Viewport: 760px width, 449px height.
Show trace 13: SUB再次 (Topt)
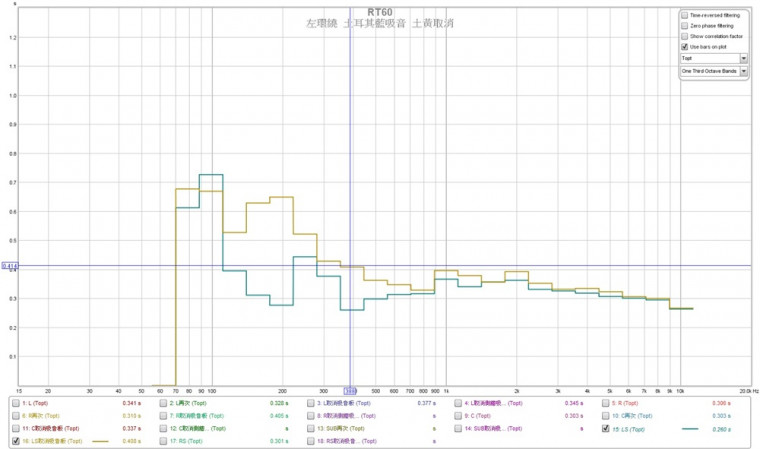311,428
